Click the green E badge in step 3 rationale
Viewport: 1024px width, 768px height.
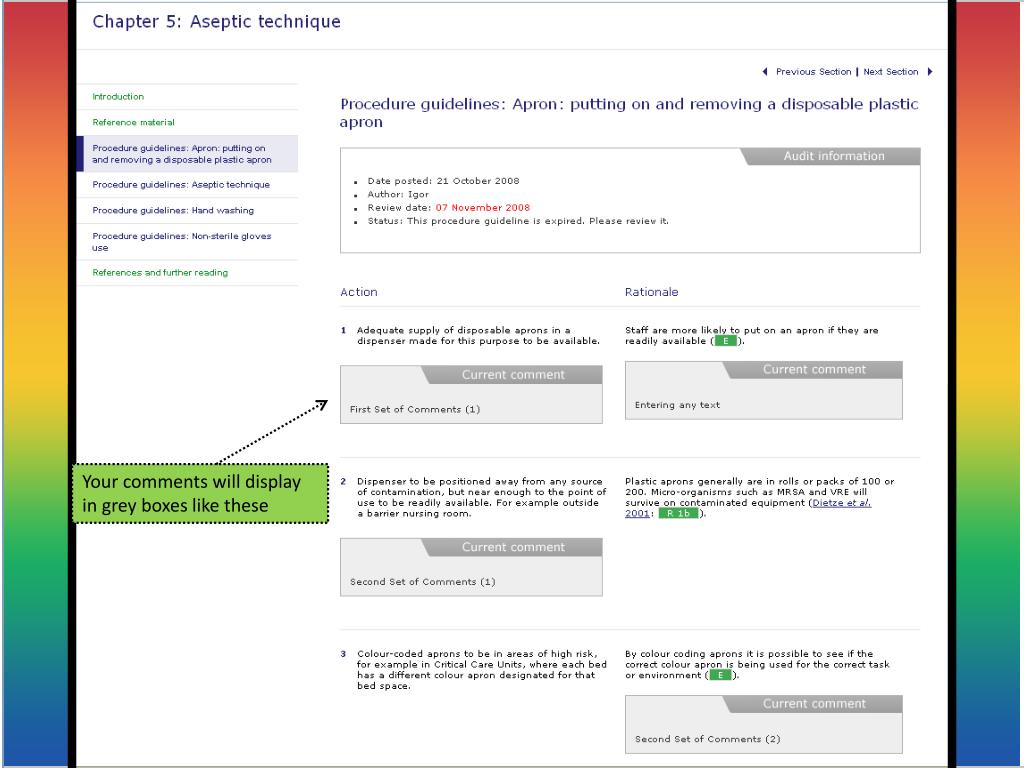[x=720, y=675]
